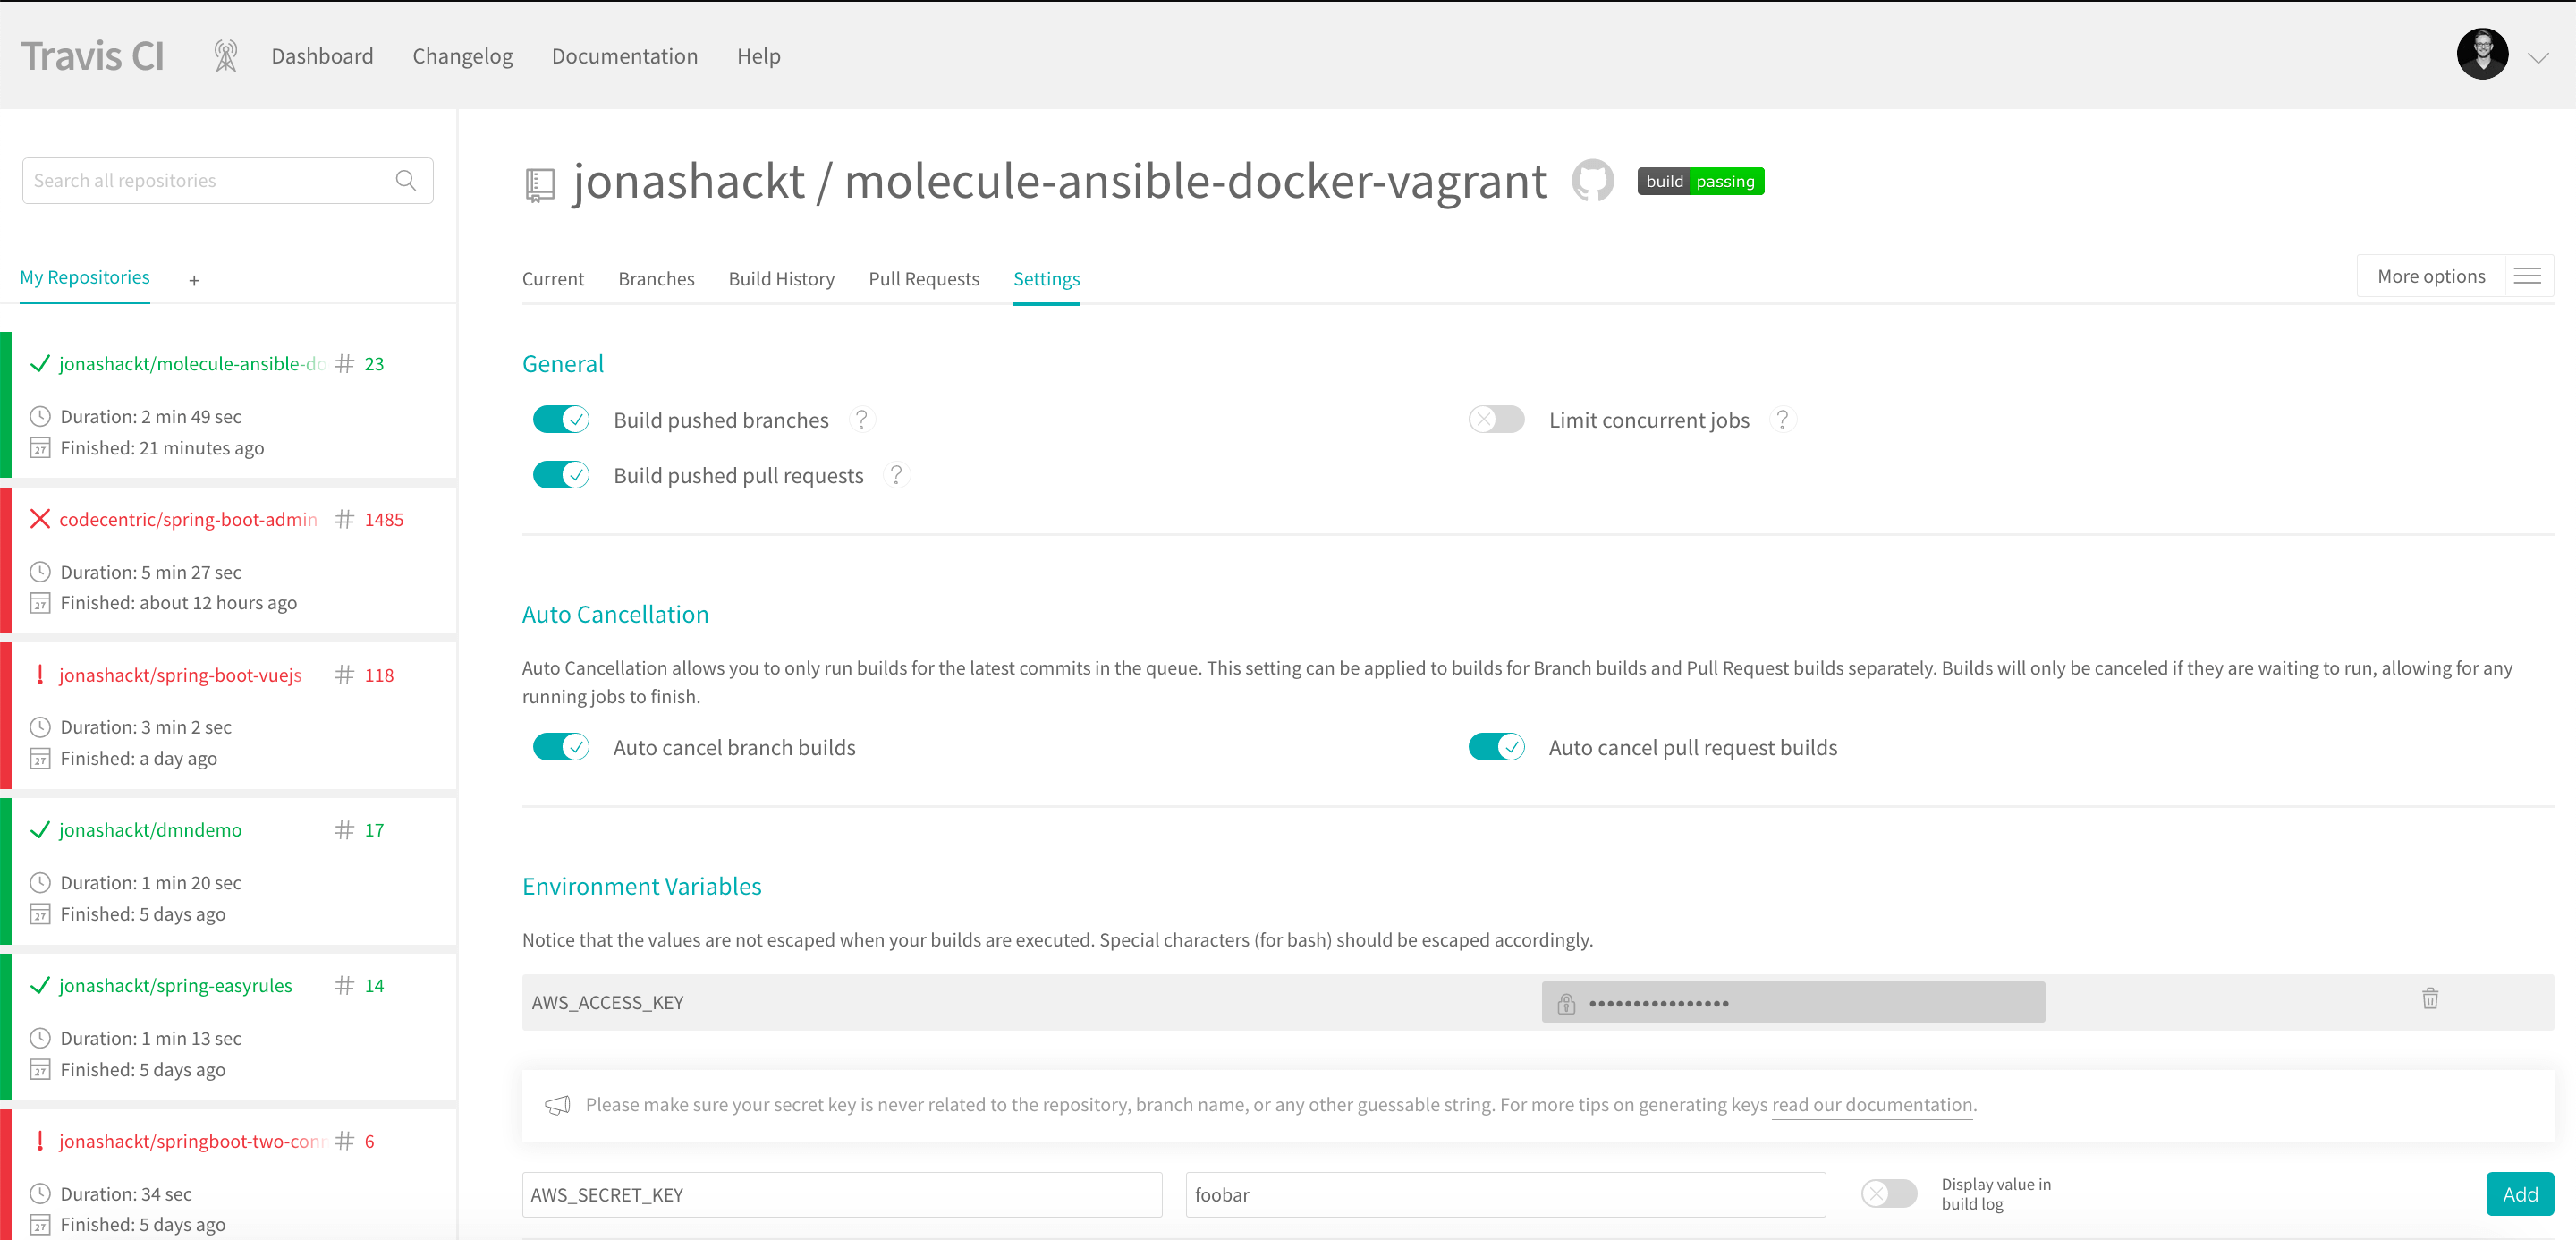
Task: Click help icon beside Build pushed pull requests
Action: click(x=896, y=475)
